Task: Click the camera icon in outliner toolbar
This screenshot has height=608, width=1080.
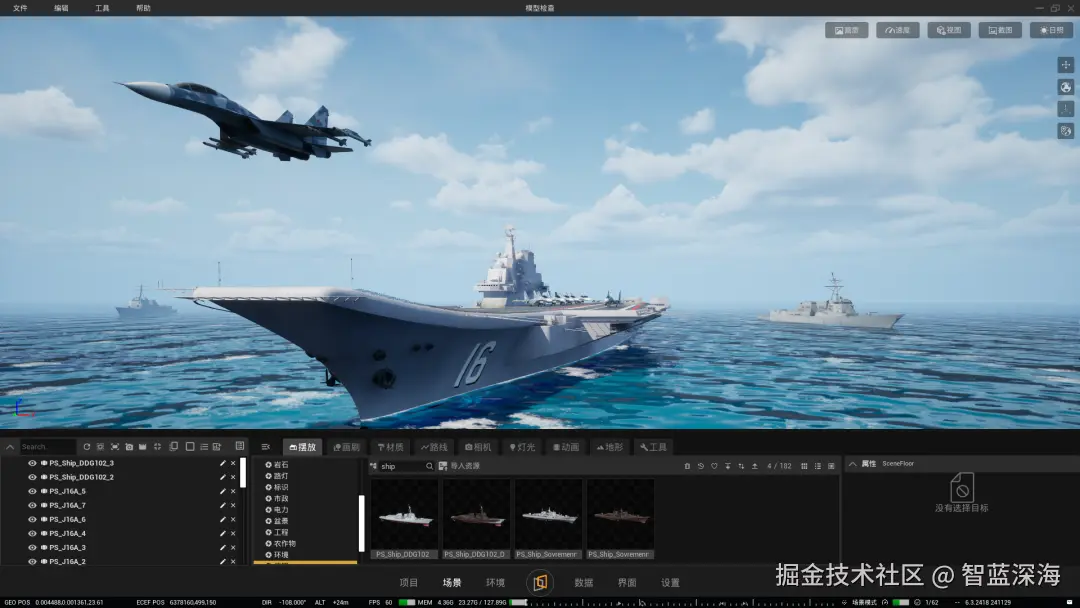Action: (129, 447)
